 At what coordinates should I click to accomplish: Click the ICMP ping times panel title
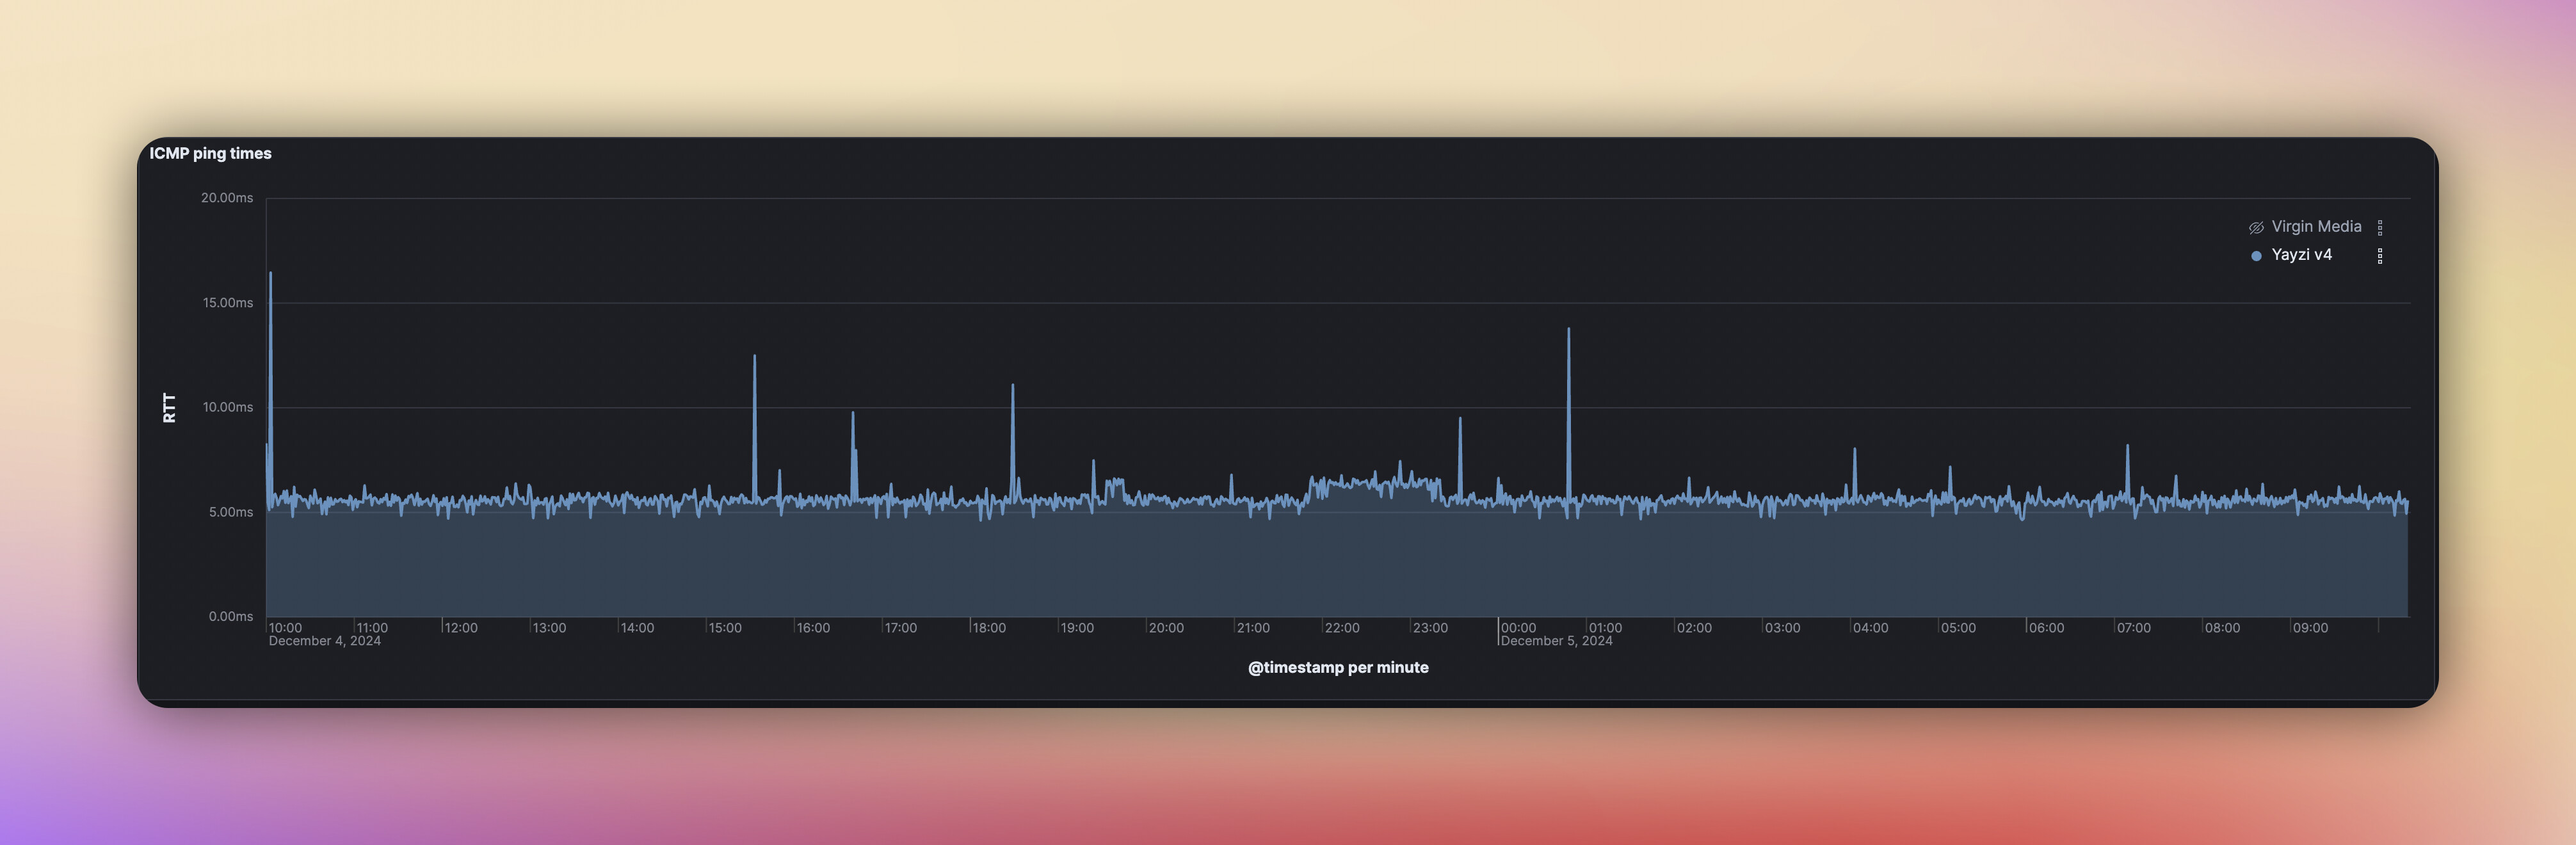click(210, 153)
